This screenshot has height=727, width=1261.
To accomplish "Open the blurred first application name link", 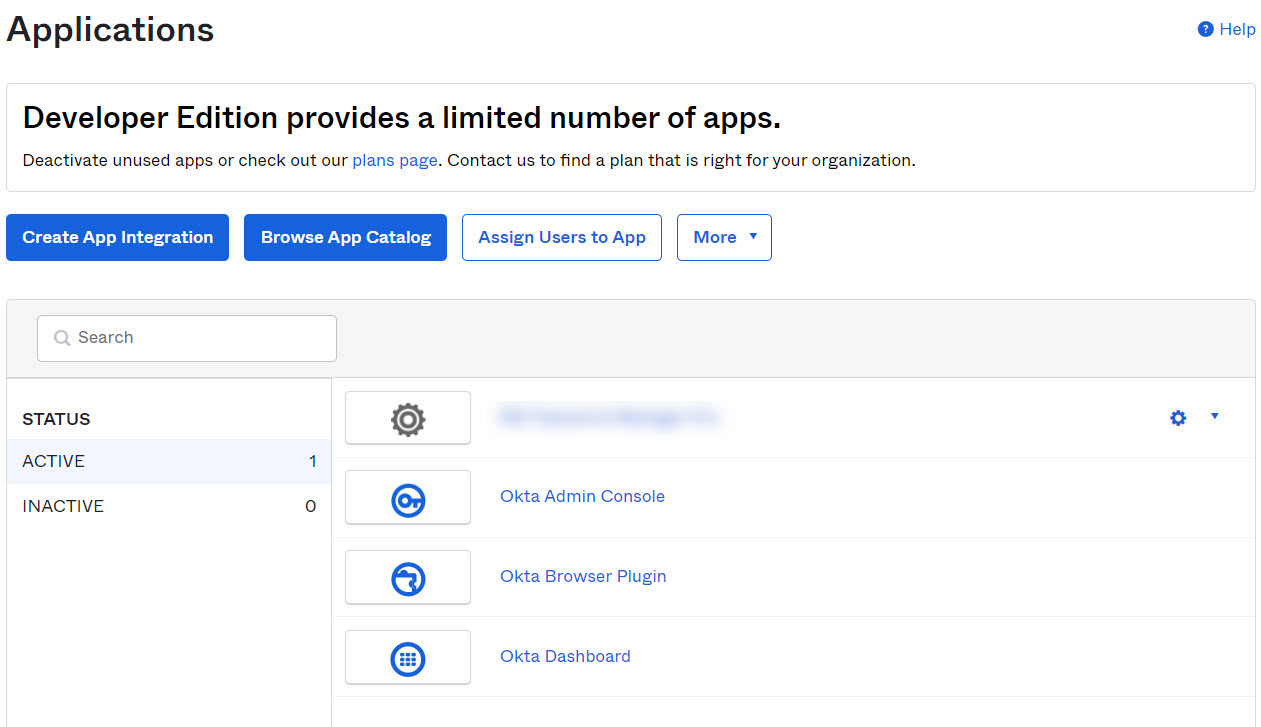I will [x=608, y=417].
